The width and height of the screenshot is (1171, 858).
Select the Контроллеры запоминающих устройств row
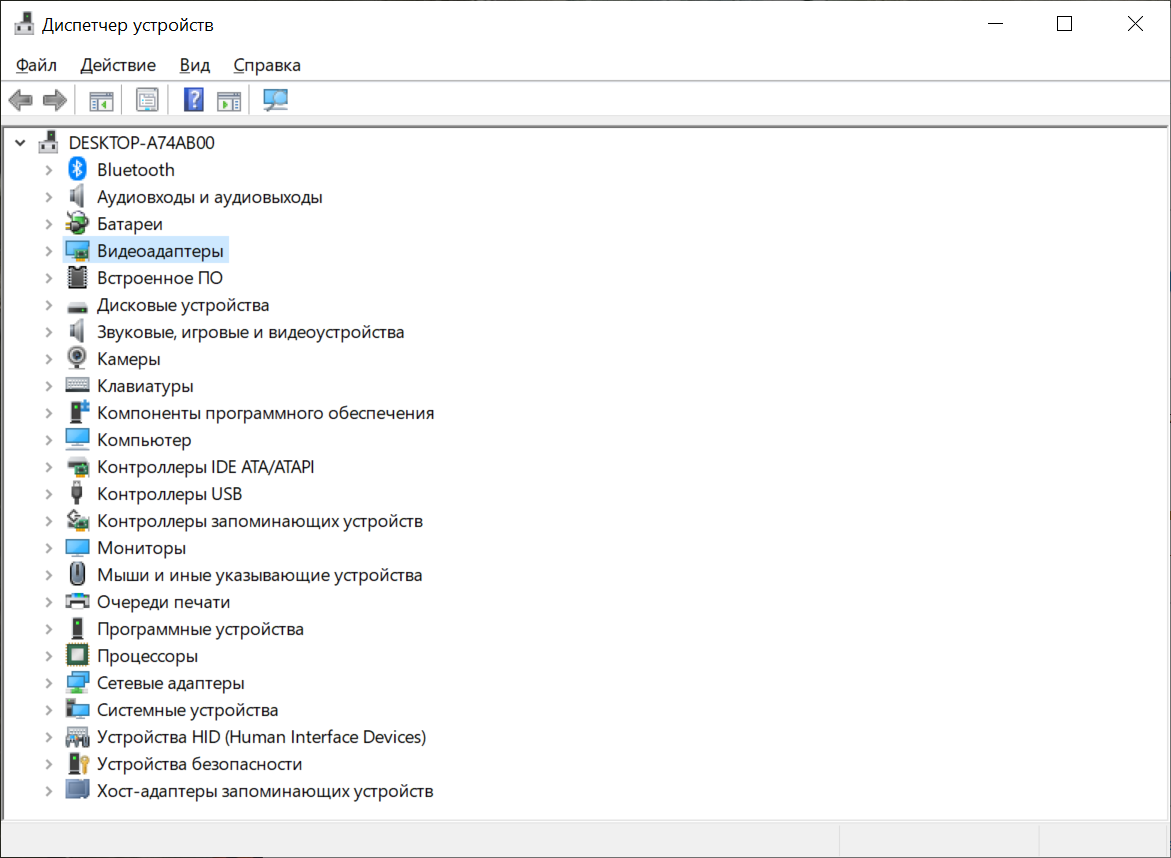tap(260, 520)
